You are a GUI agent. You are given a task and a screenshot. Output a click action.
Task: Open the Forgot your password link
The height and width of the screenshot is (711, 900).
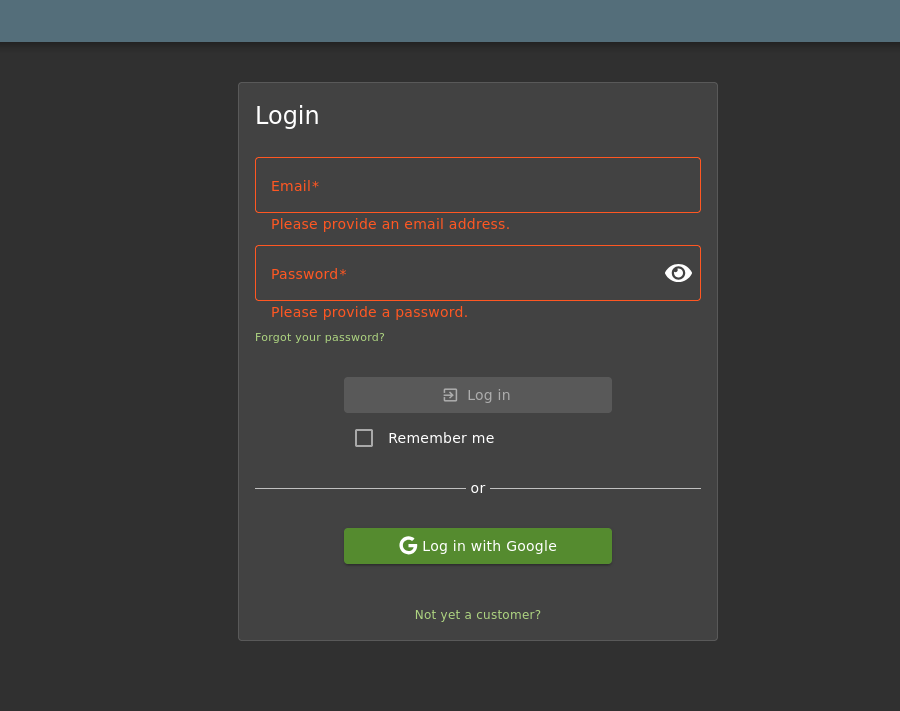tap(320, 337)
